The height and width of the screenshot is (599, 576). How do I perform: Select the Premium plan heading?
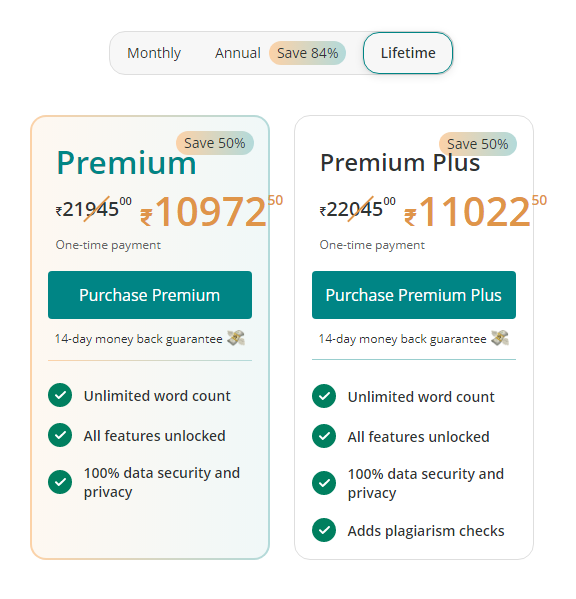126,164
